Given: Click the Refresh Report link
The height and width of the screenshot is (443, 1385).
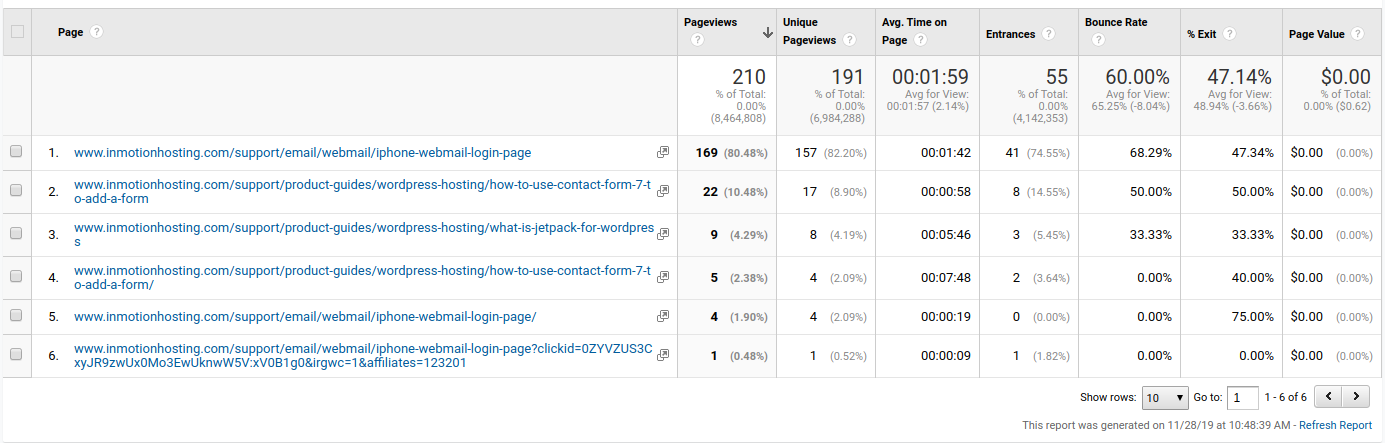Looking at the screenshot, I should point(1335,425).
